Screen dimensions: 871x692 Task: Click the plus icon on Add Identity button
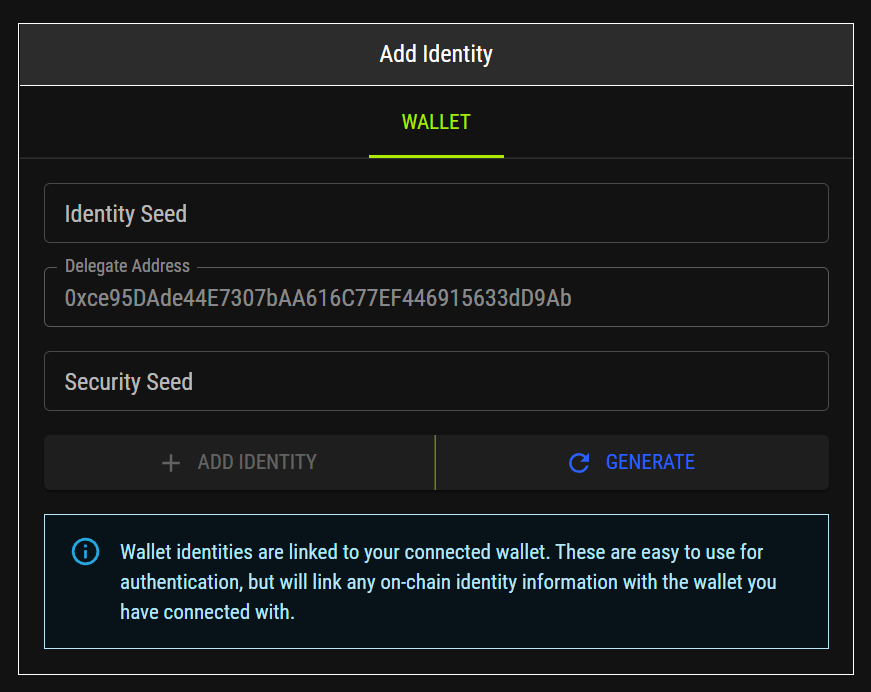pos(171,463)
